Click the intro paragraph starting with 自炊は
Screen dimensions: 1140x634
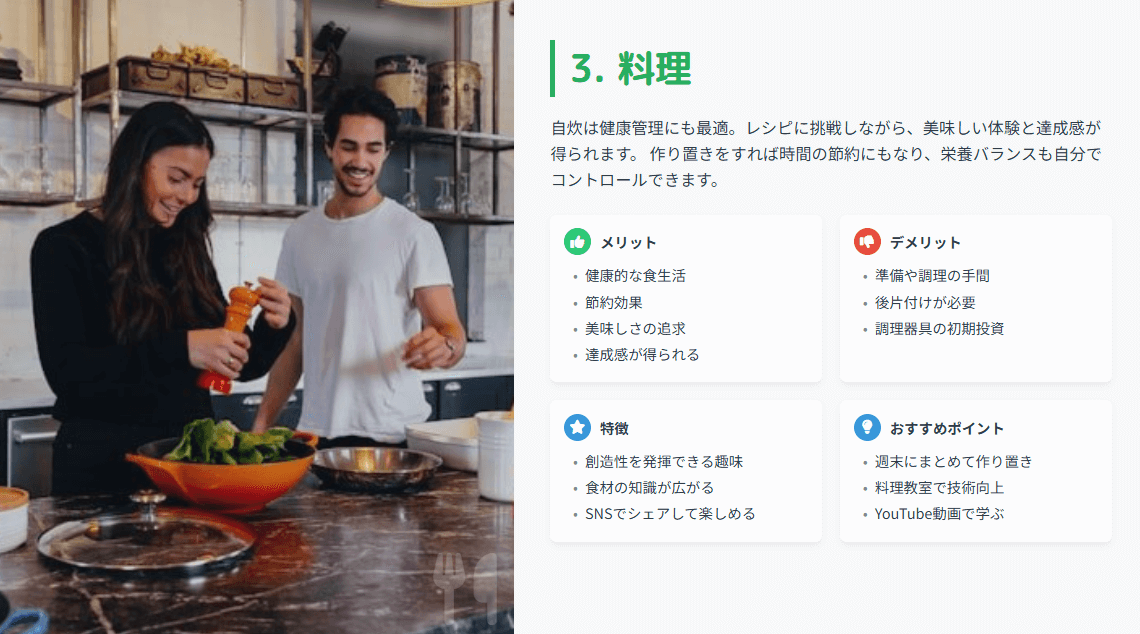coord(826,154)
